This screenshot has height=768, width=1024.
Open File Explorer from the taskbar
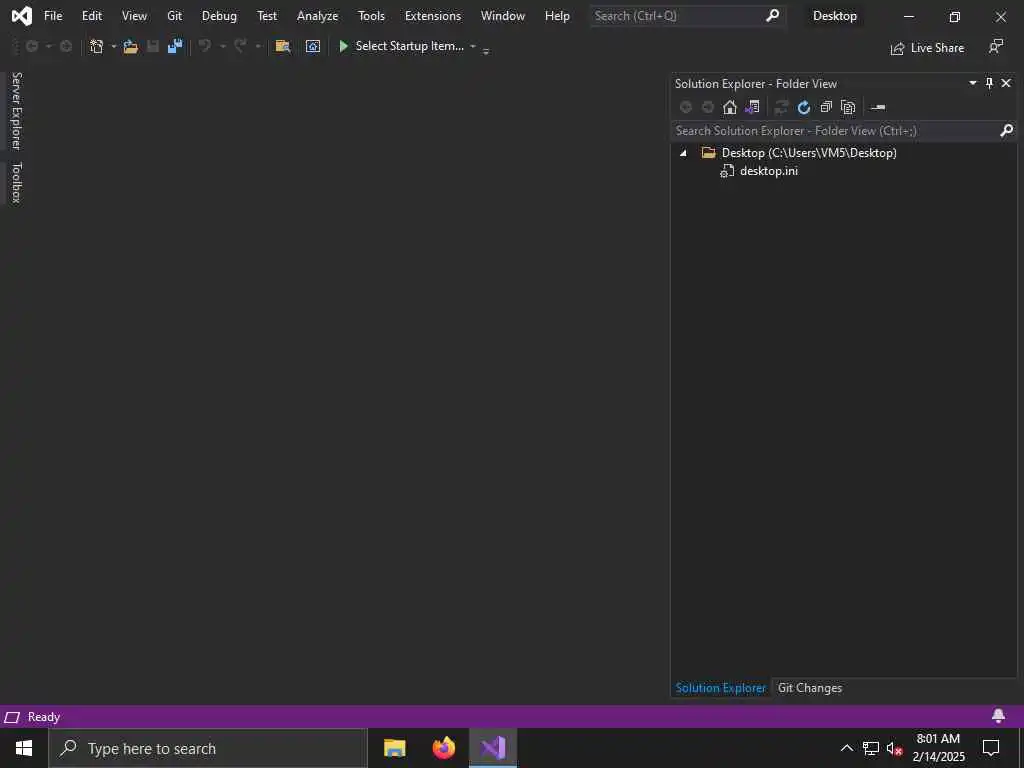pos(394,748)
